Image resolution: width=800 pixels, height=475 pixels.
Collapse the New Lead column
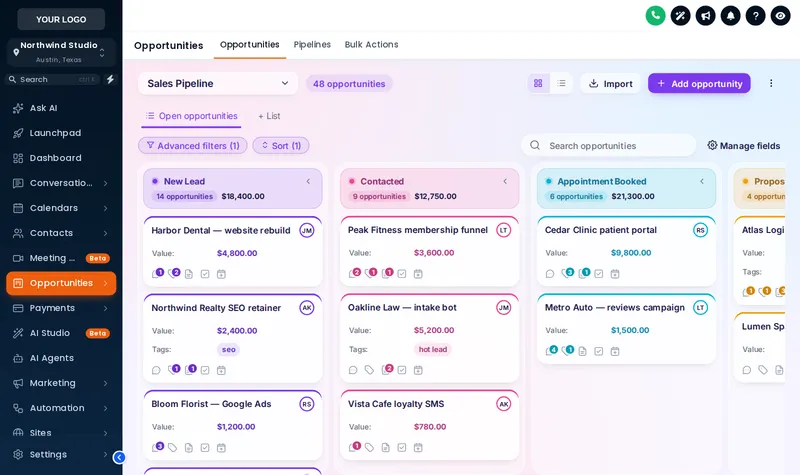point(308,181)
